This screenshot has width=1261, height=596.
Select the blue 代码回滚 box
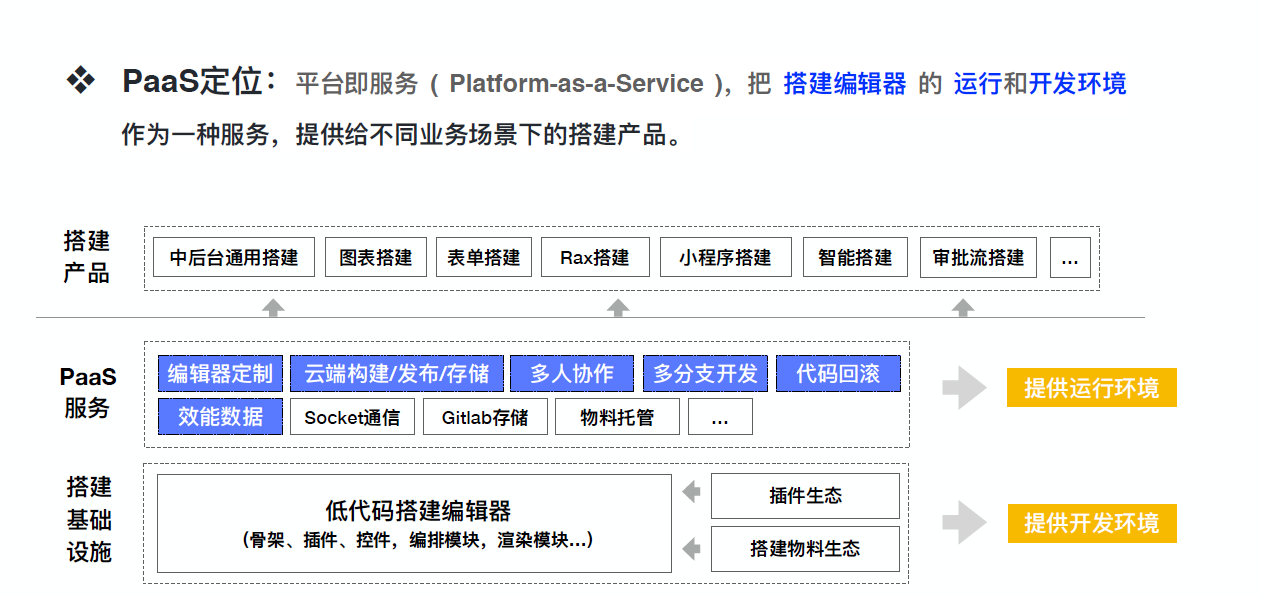pos(838,374)
